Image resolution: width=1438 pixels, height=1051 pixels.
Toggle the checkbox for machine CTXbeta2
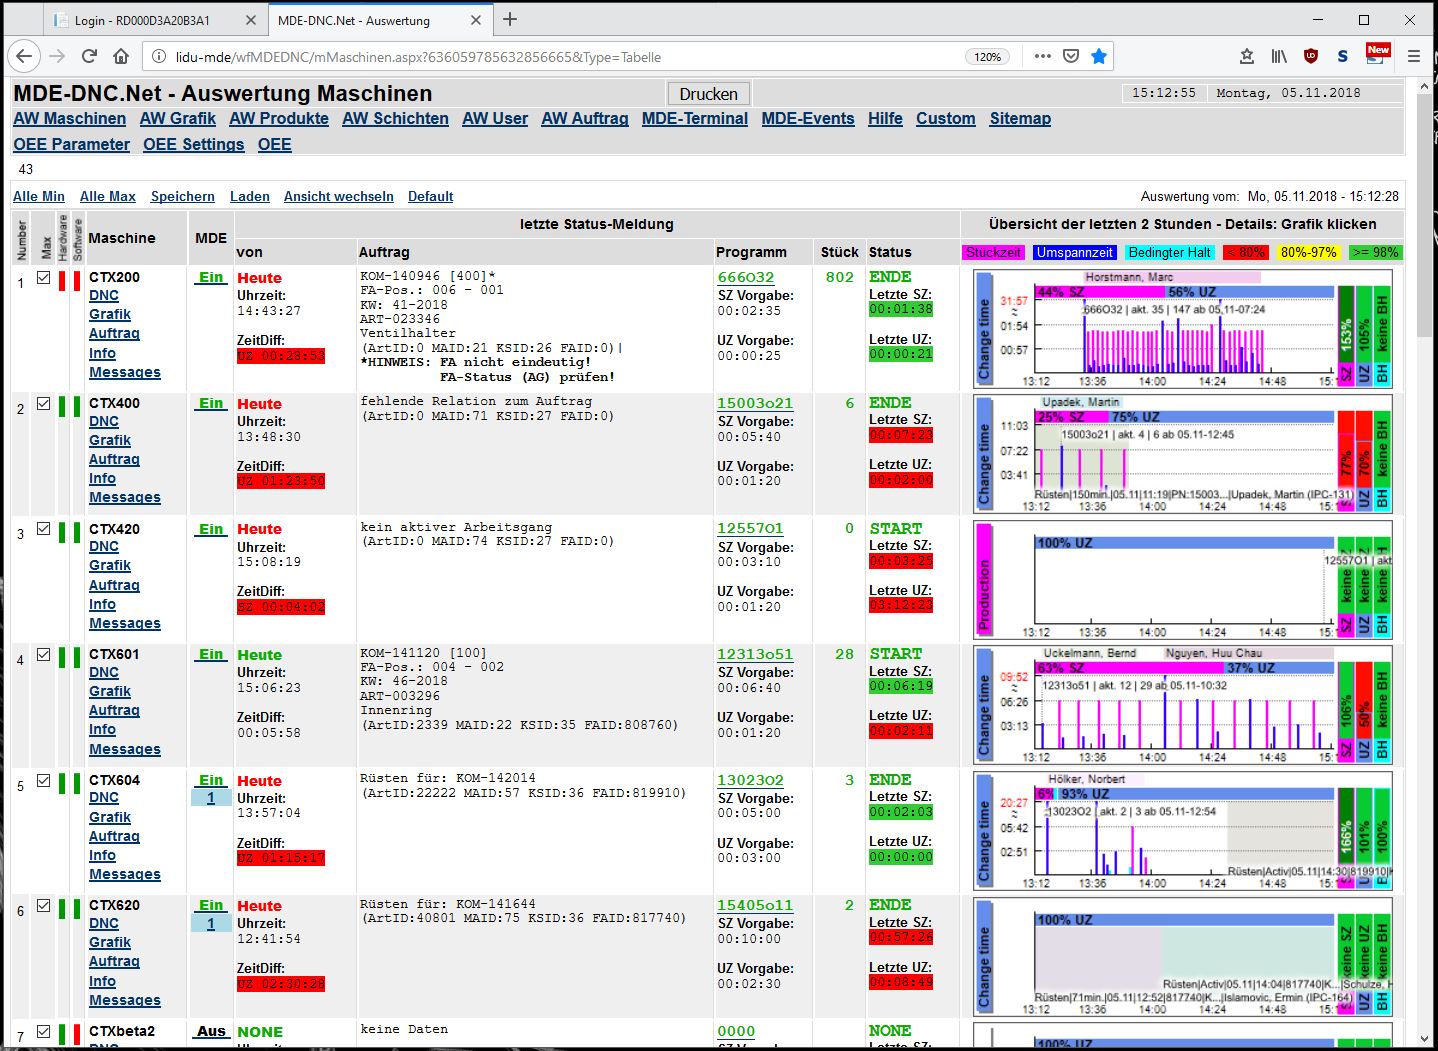tap(43, 1032)
